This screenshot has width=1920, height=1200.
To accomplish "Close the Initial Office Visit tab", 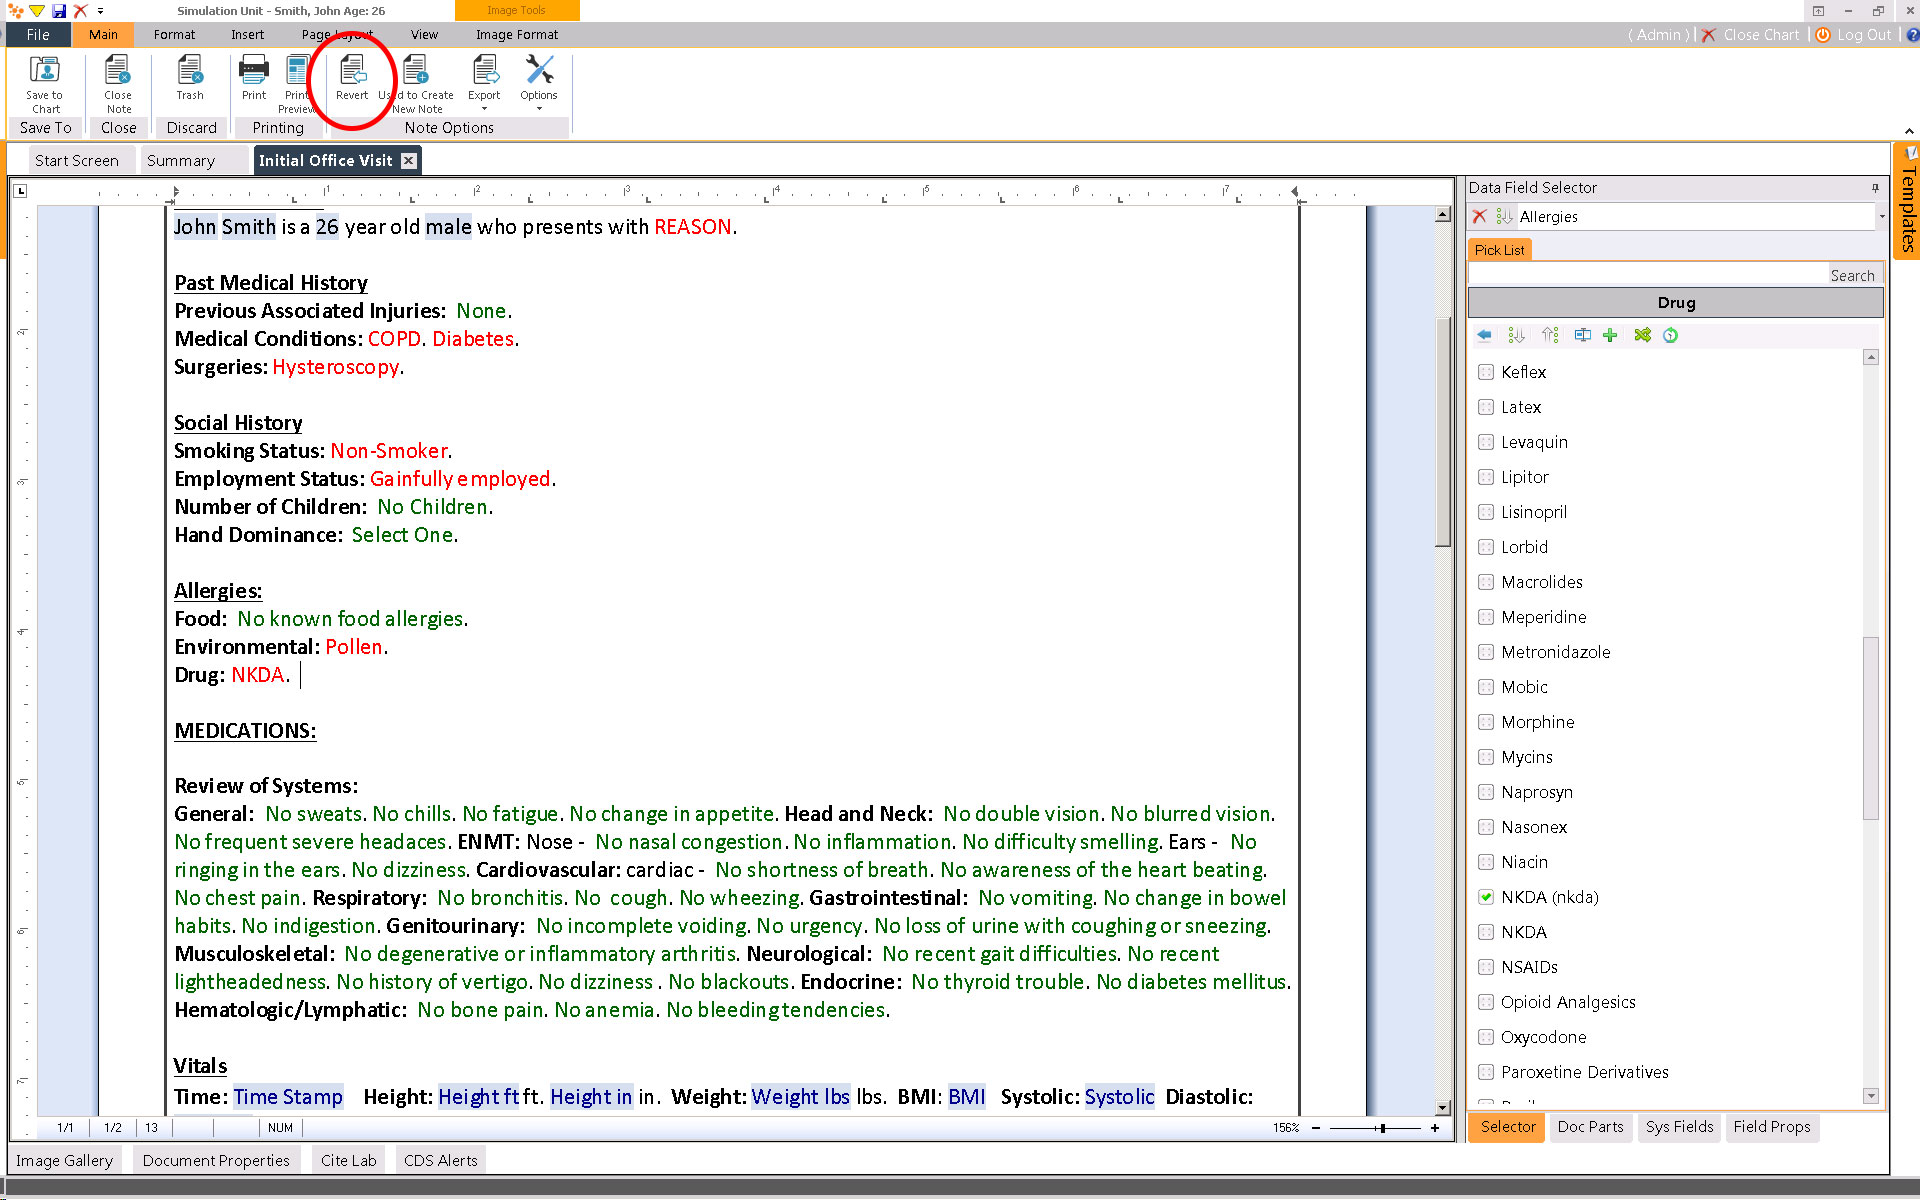I will tap(408, 160).
